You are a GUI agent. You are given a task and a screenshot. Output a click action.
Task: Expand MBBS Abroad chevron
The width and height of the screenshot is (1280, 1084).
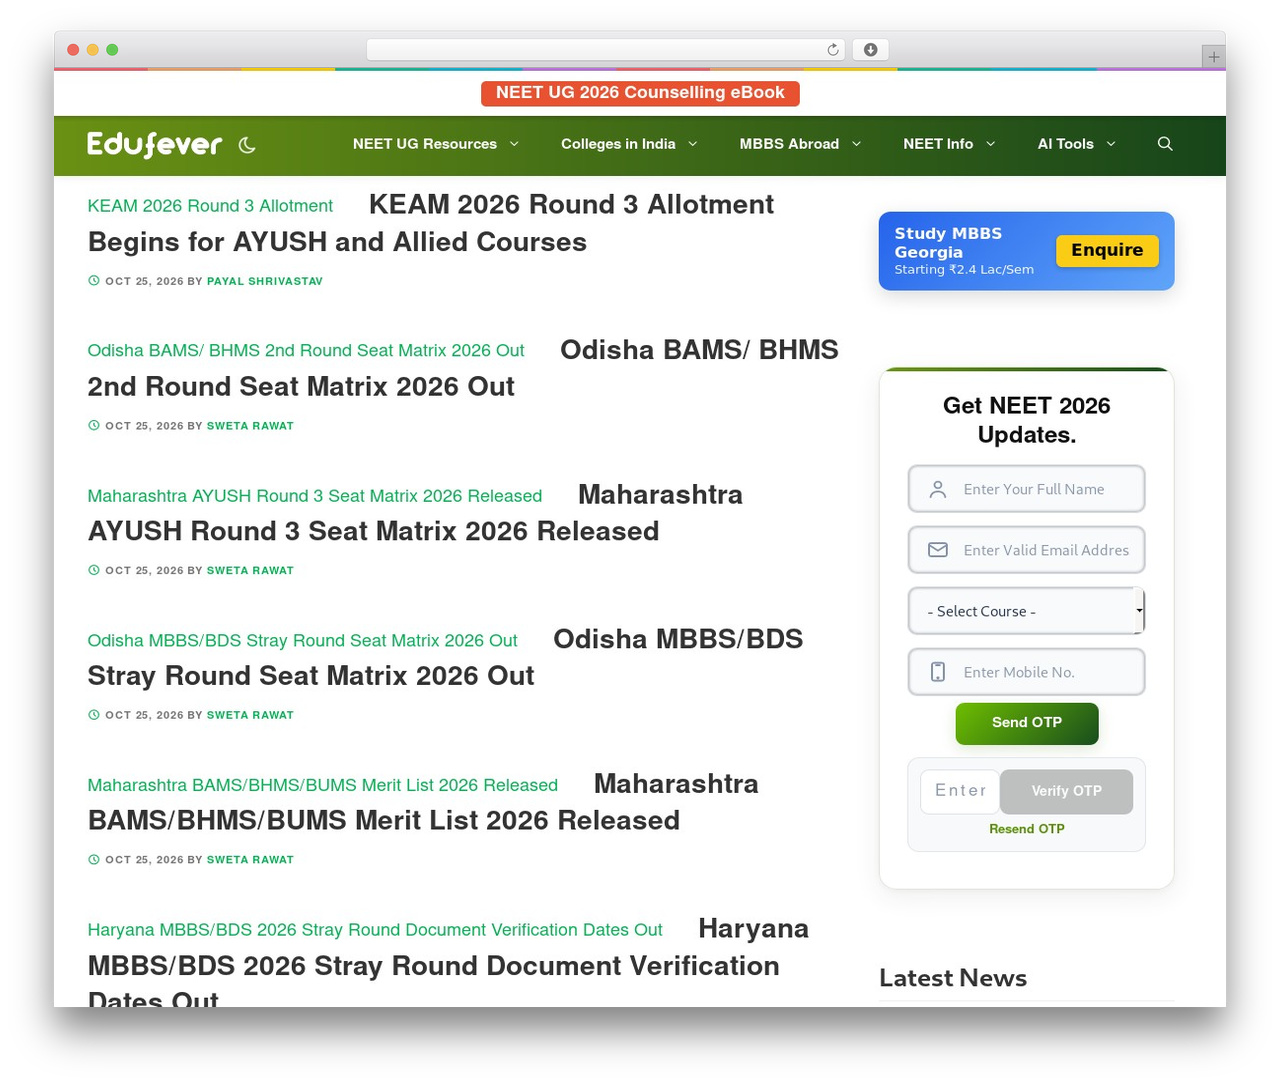(x=856, y=144)
